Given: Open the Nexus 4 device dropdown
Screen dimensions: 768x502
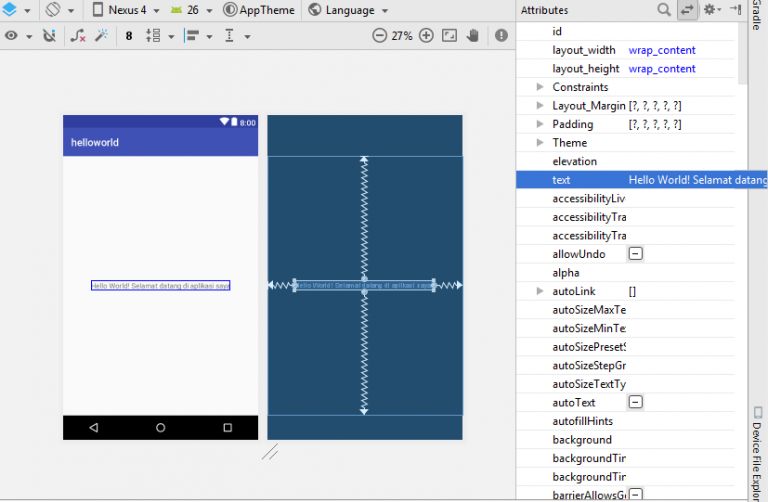Looking at the screenshot, I should pos(129,10).
